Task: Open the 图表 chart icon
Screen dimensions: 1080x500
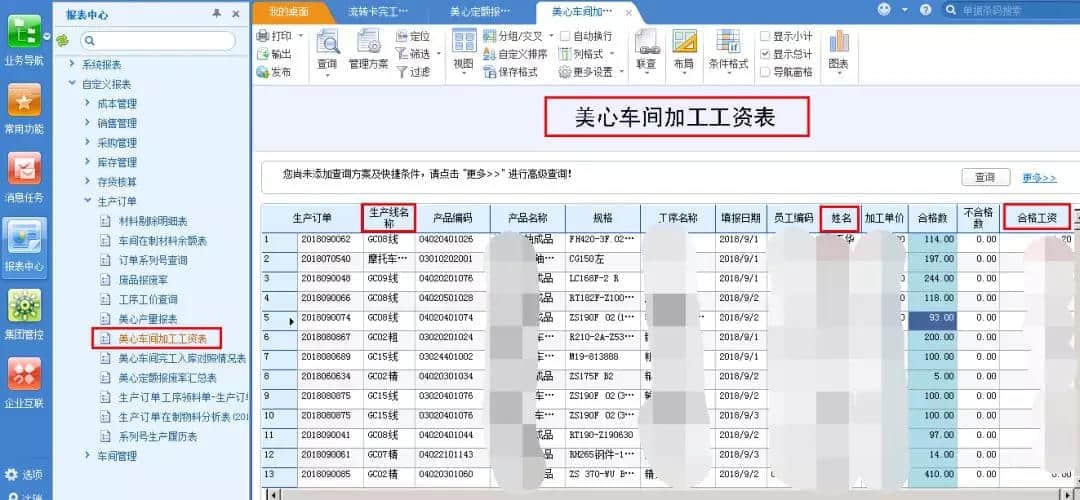Action: (838, 43)
